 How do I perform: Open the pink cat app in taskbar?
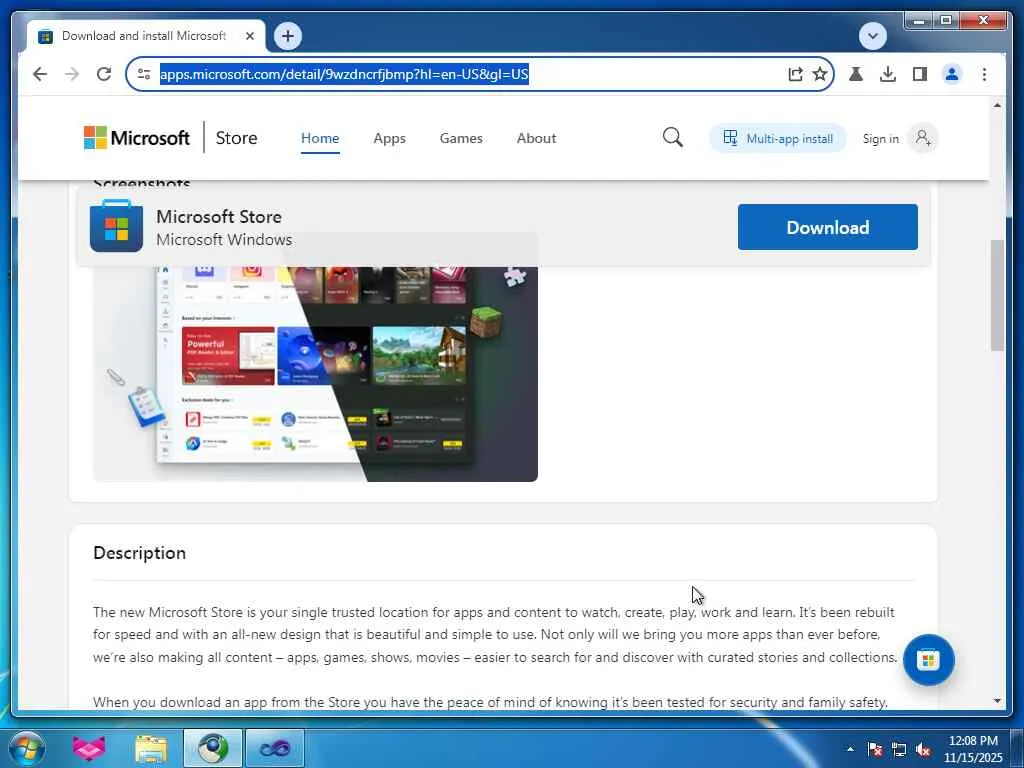[89, 748]
